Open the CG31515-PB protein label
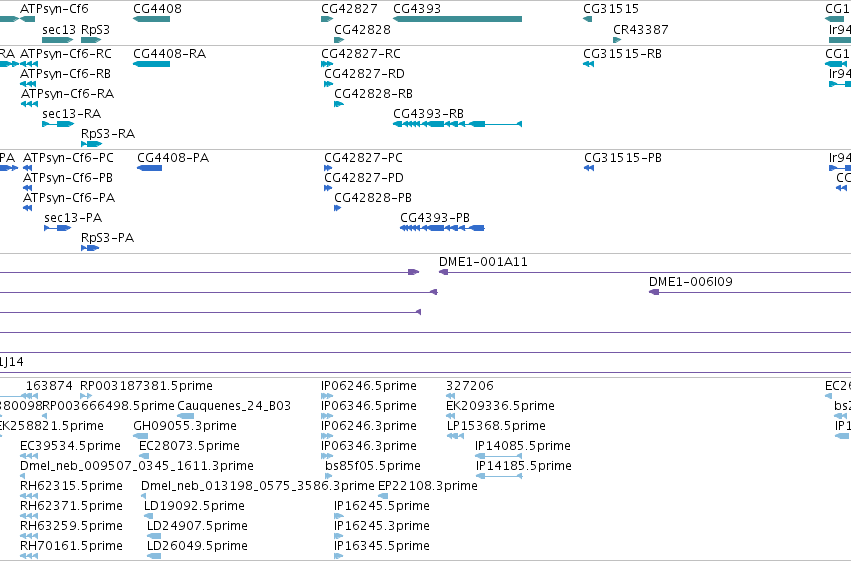This screenshot has width=851, height=561. 623,158
